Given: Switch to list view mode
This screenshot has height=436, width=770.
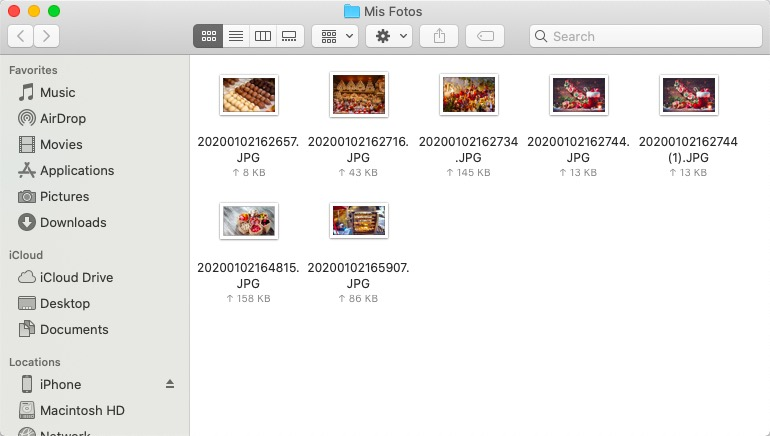Looking at the screenshot, I should [x=236, y=36].
